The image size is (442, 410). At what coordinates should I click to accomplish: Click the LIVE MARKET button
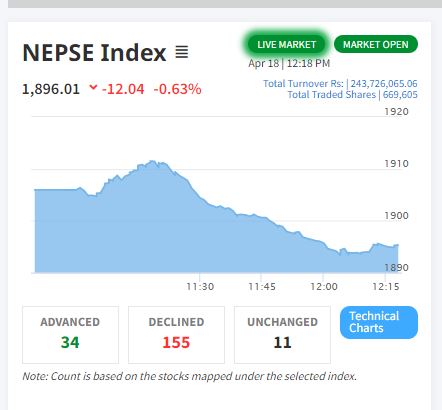287,44
